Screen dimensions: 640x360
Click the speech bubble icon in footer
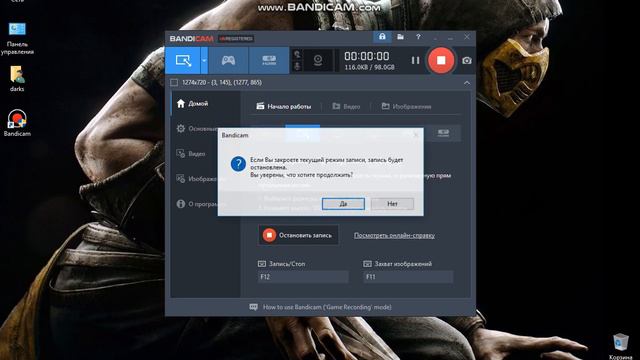[253, 307]
